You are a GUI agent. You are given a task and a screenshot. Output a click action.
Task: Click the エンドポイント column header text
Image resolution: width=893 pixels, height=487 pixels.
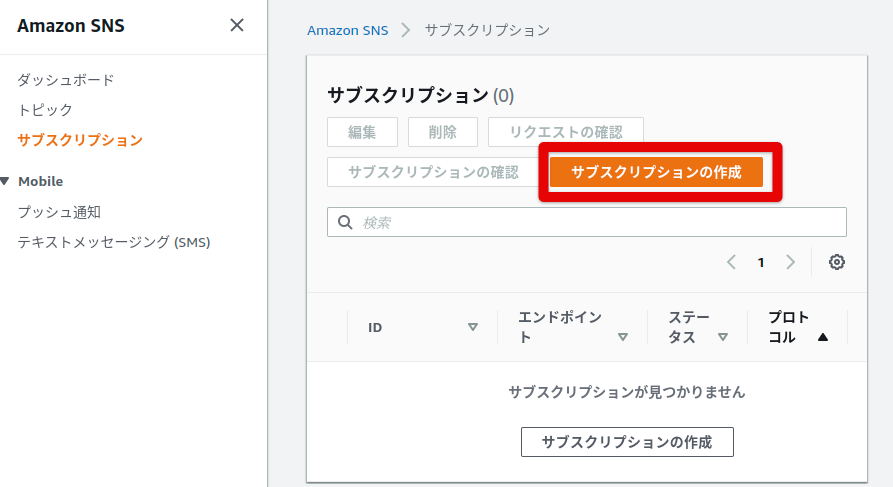[560, 327]
